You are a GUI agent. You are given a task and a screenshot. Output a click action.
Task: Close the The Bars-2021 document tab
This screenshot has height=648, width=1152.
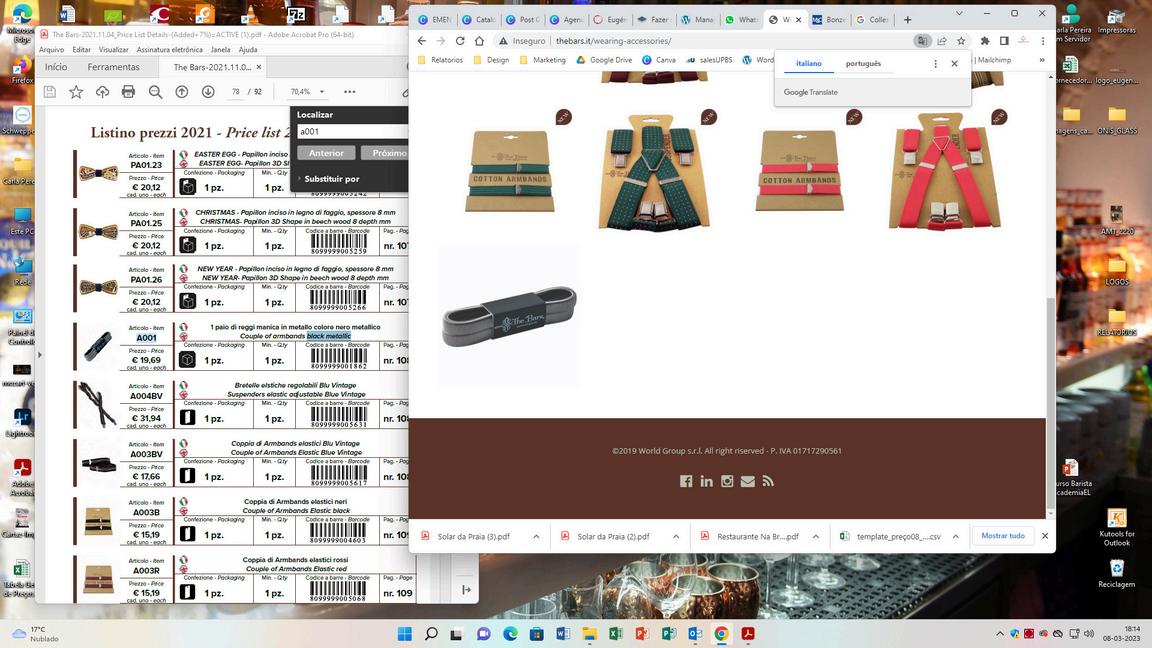[x=259, y=67]
